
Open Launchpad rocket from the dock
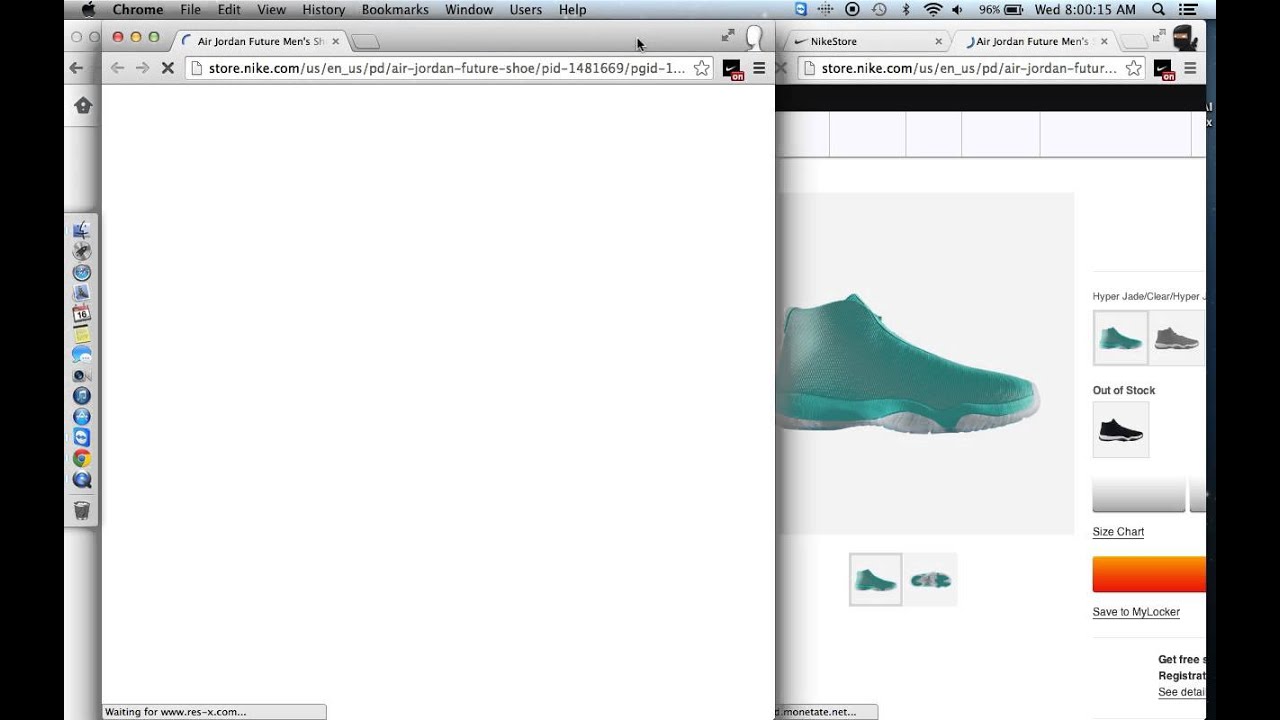82,251
